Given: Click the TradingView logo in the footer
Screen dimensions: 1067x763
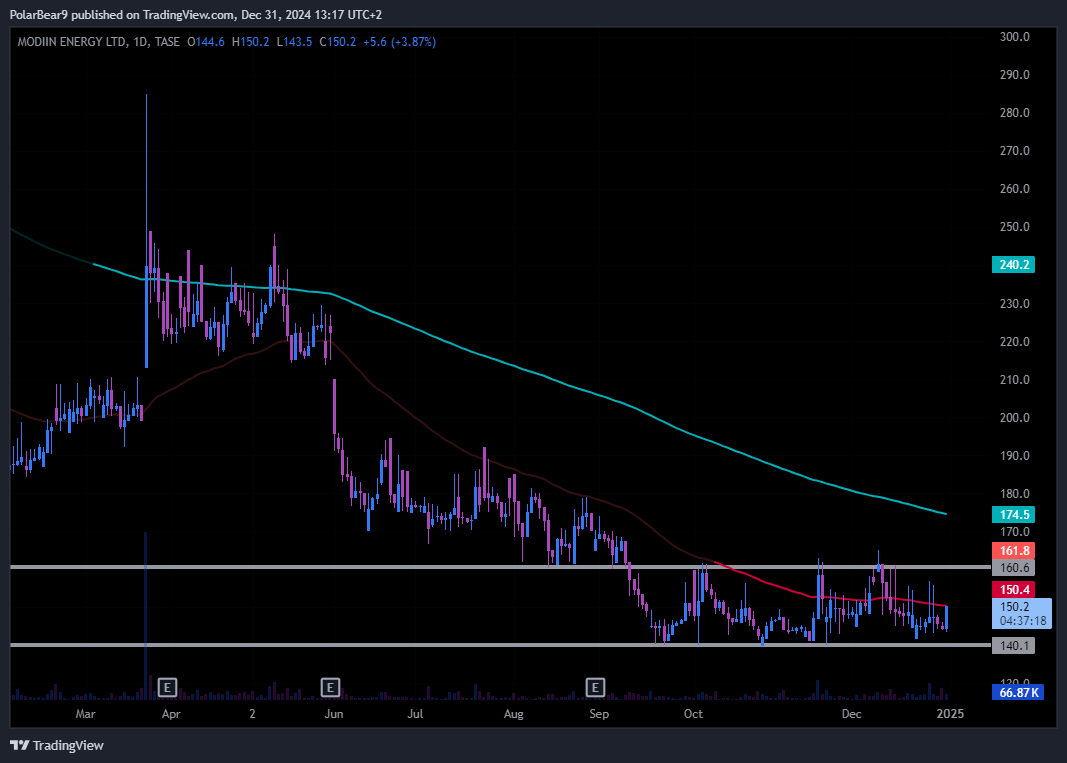Looking at the screenshot, I should pos(57,745).
